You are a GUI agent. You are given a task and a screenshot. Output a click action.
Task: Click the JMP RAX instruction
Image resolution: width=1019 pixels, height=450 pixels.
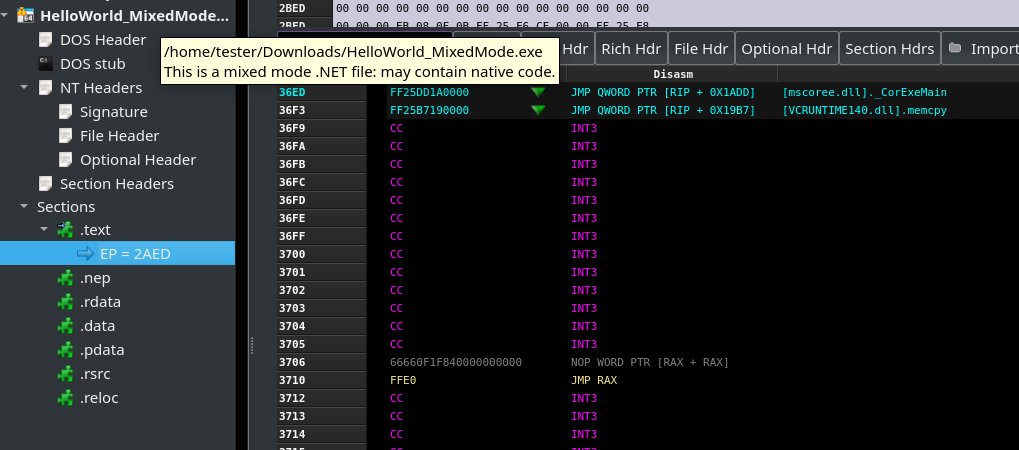click(x=594, y=380)
